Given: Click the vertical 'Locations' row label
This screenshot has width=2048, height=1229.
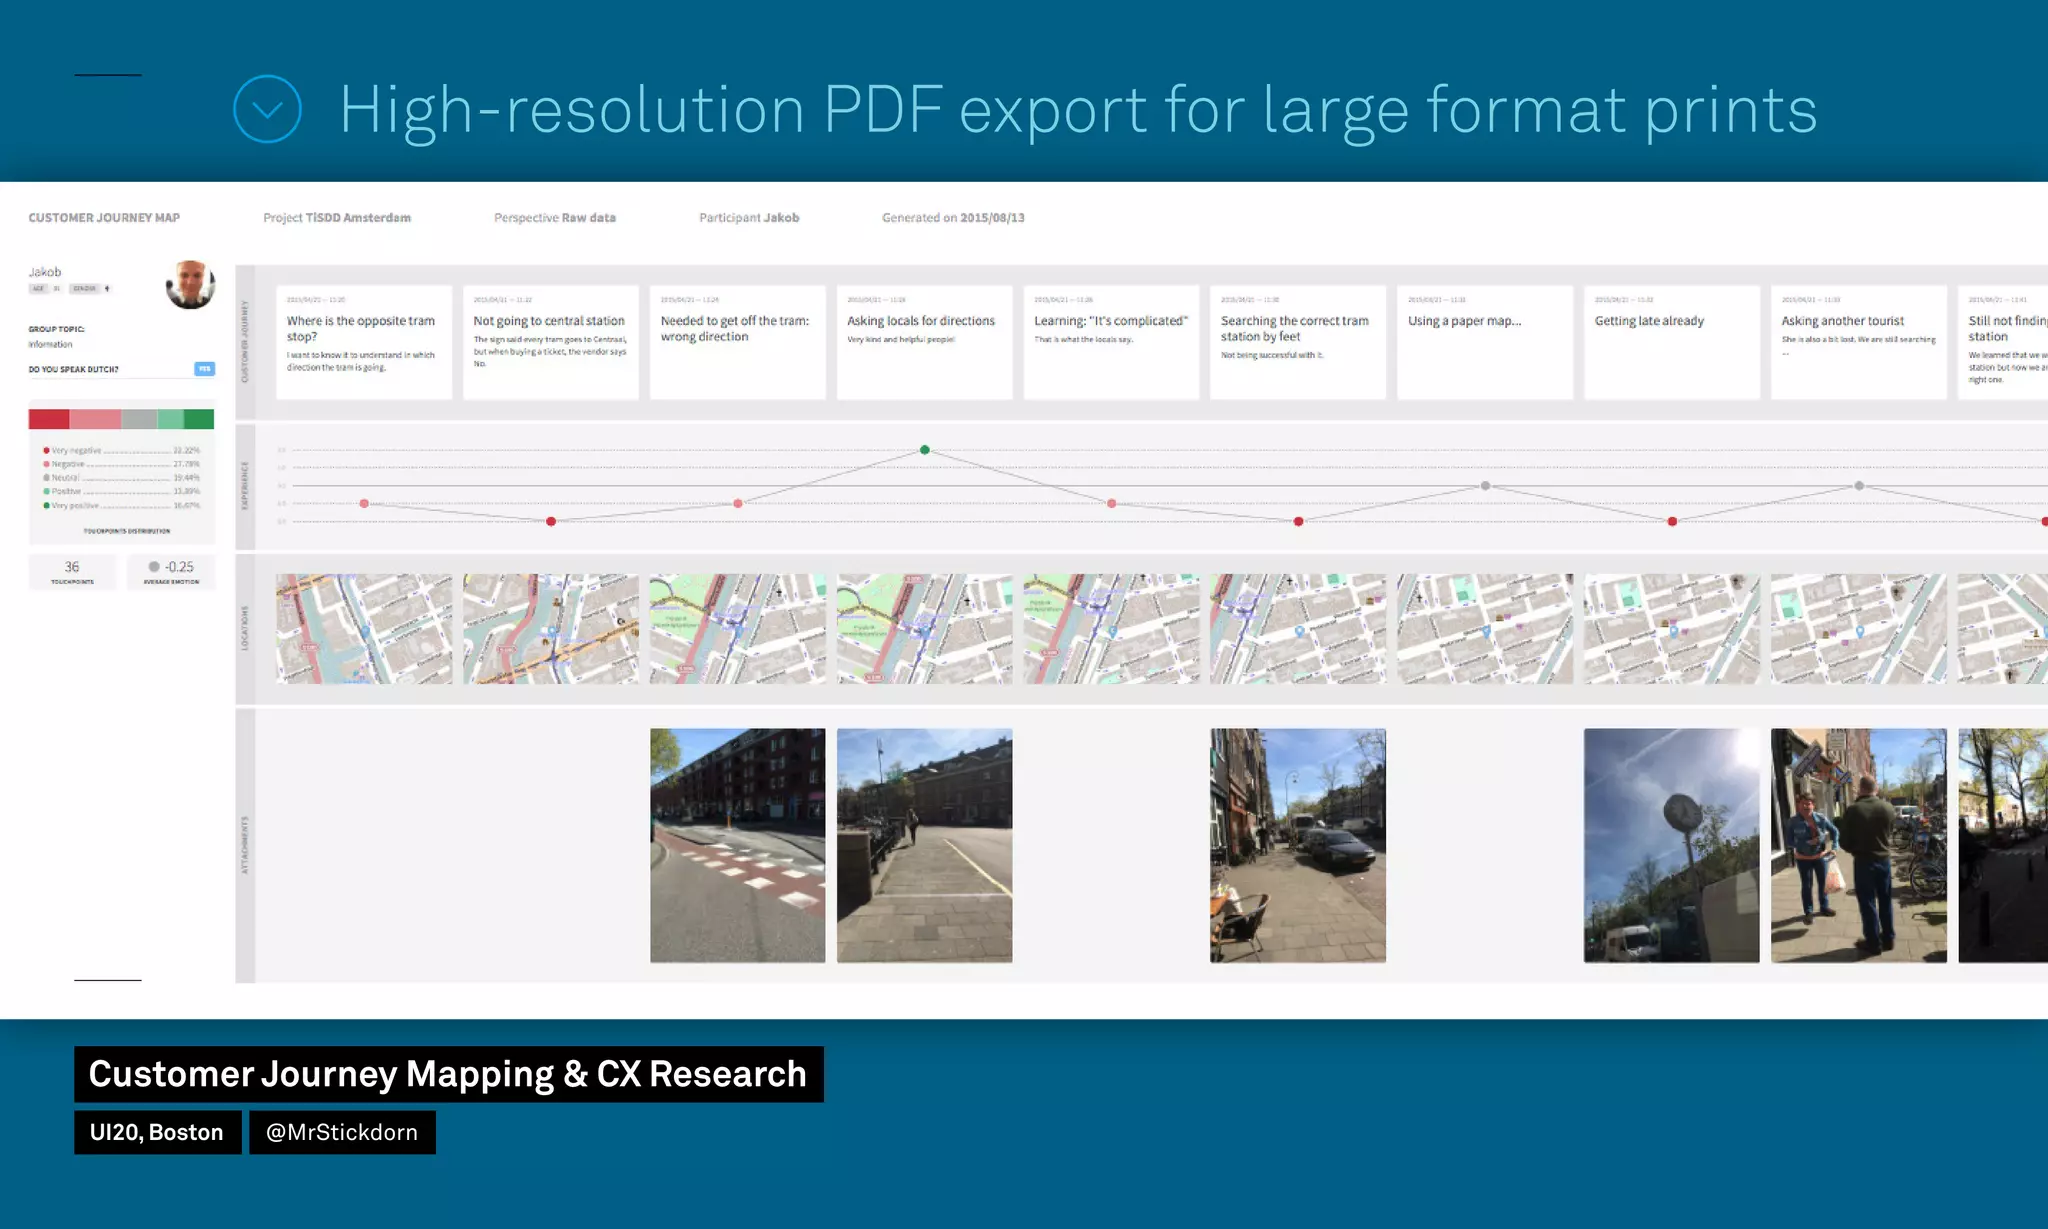Looking at the screenshot, I should [x=245, y=629].
